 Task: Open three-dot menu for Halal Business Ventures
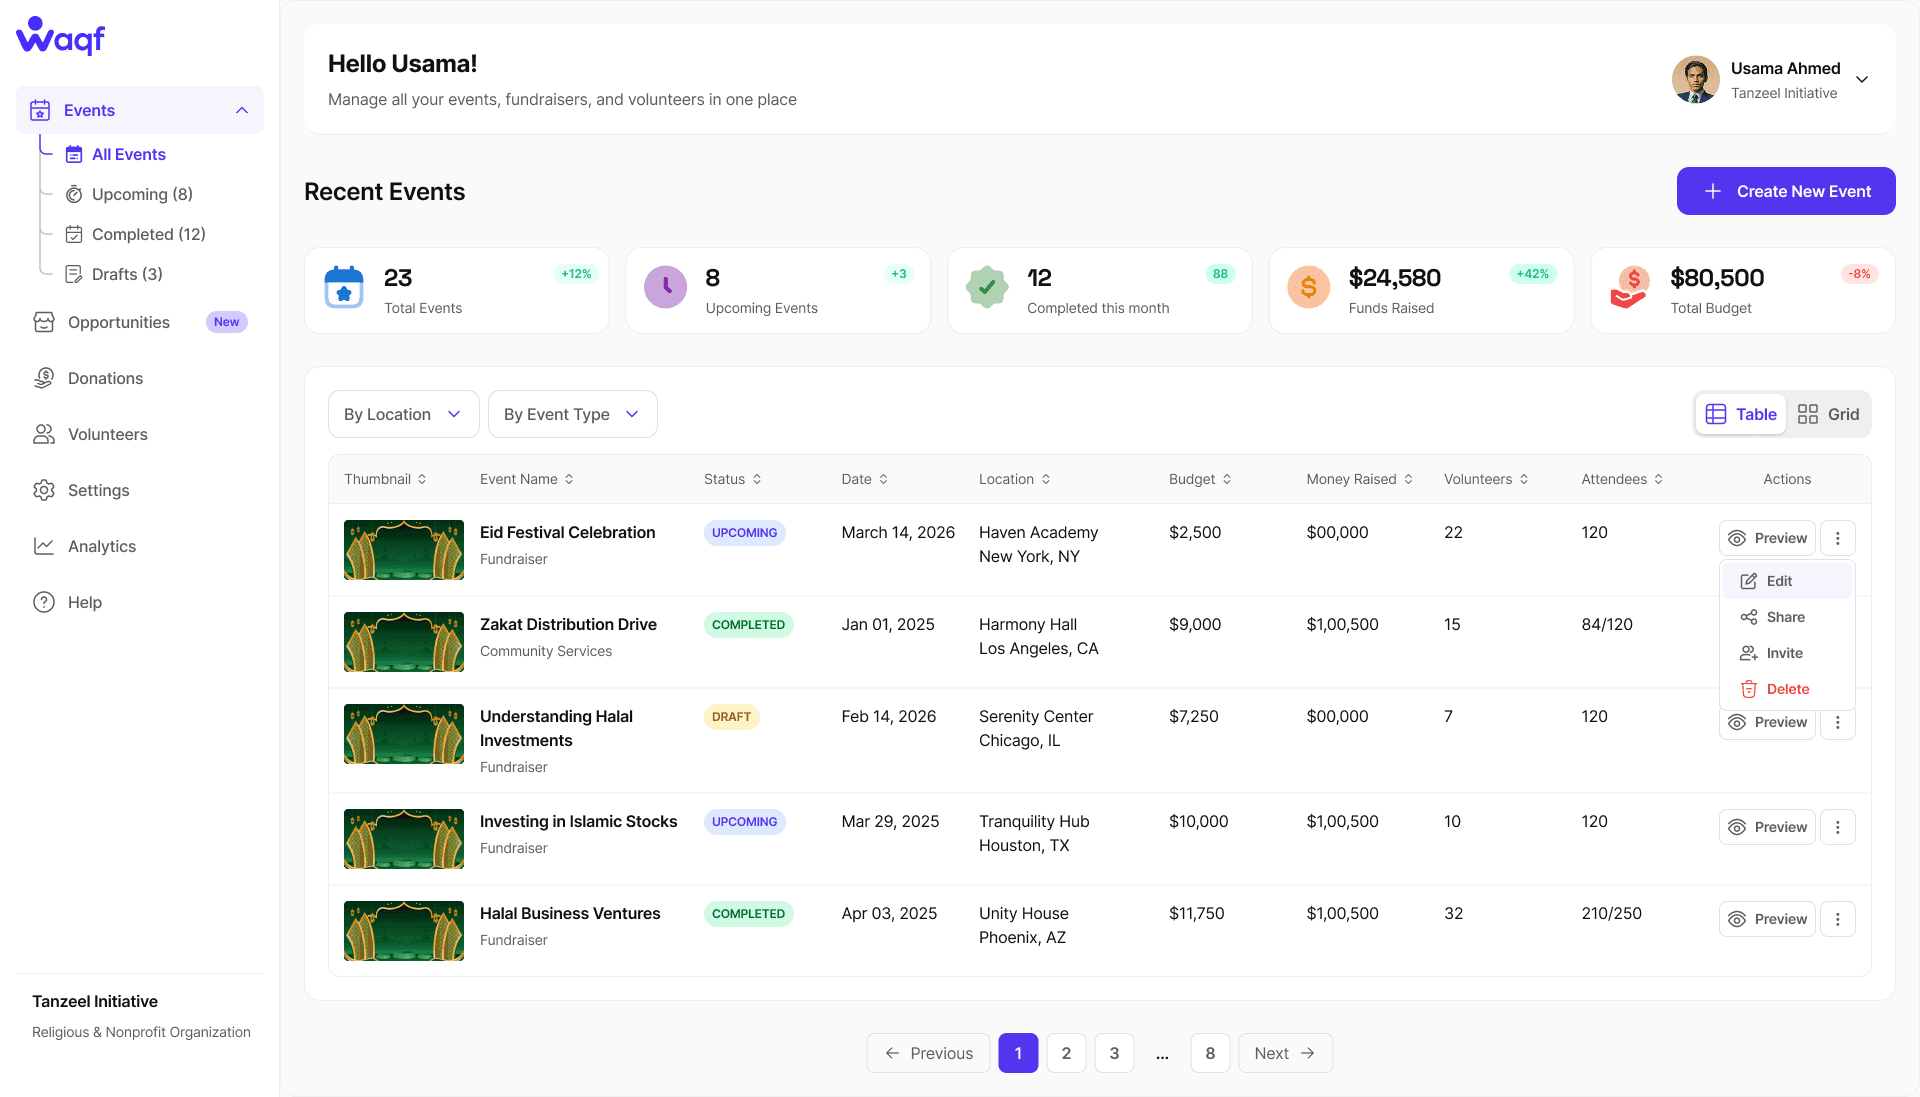tap(1837, 919)
